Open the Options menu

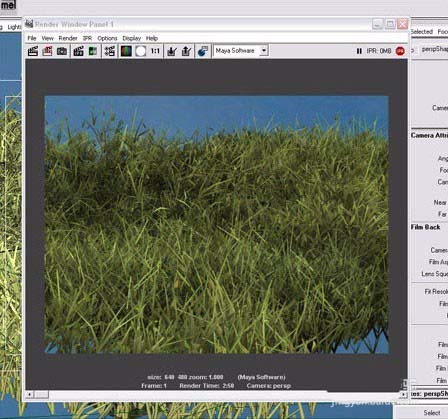pos(107,38)
